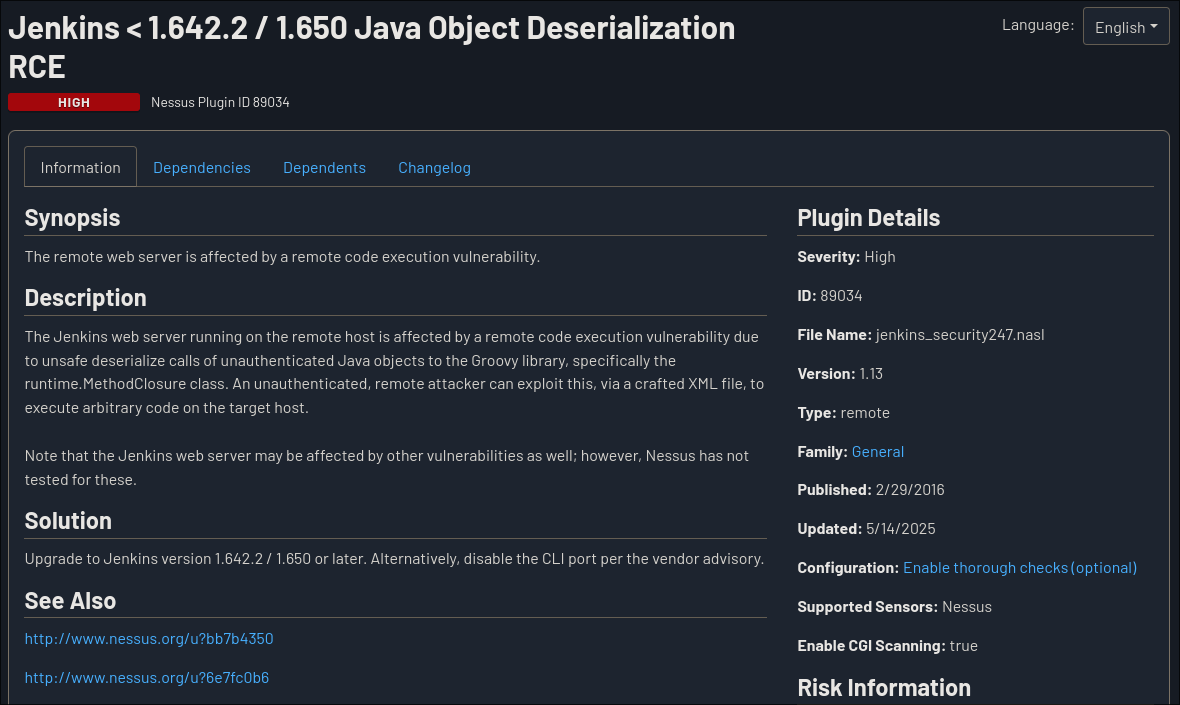The height and width of the screenshot is (705, 1180).
Task: Click the Supported Sensors: Nessus entry
Action: pyautogui.click(x=894, y=606)
